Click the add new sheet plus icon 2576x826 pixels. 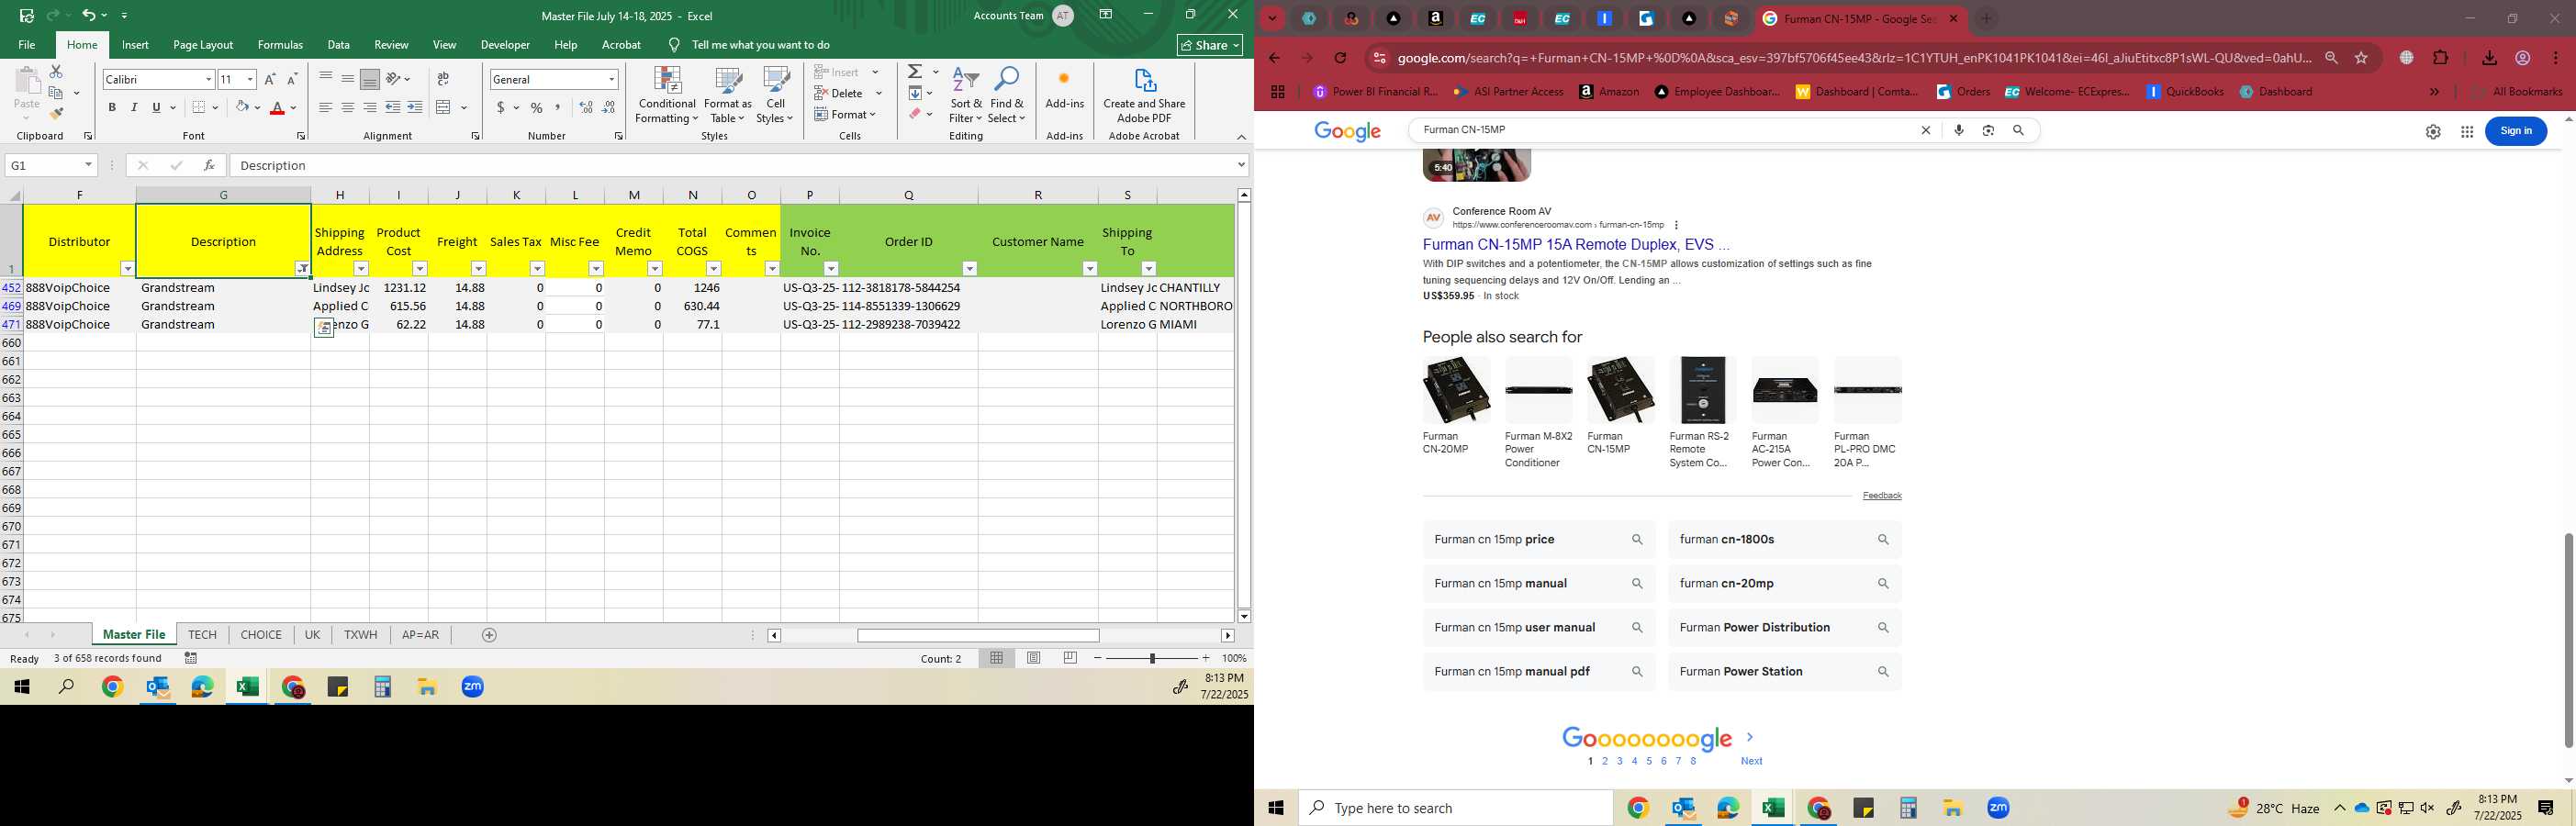[x=489, y=635]
